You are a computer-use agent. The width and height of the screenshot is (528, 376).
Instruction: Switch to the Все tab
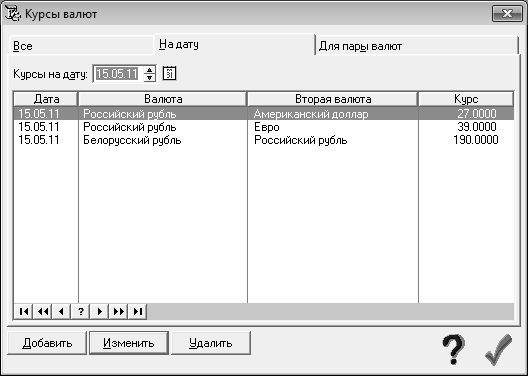[x=81, y=46]
